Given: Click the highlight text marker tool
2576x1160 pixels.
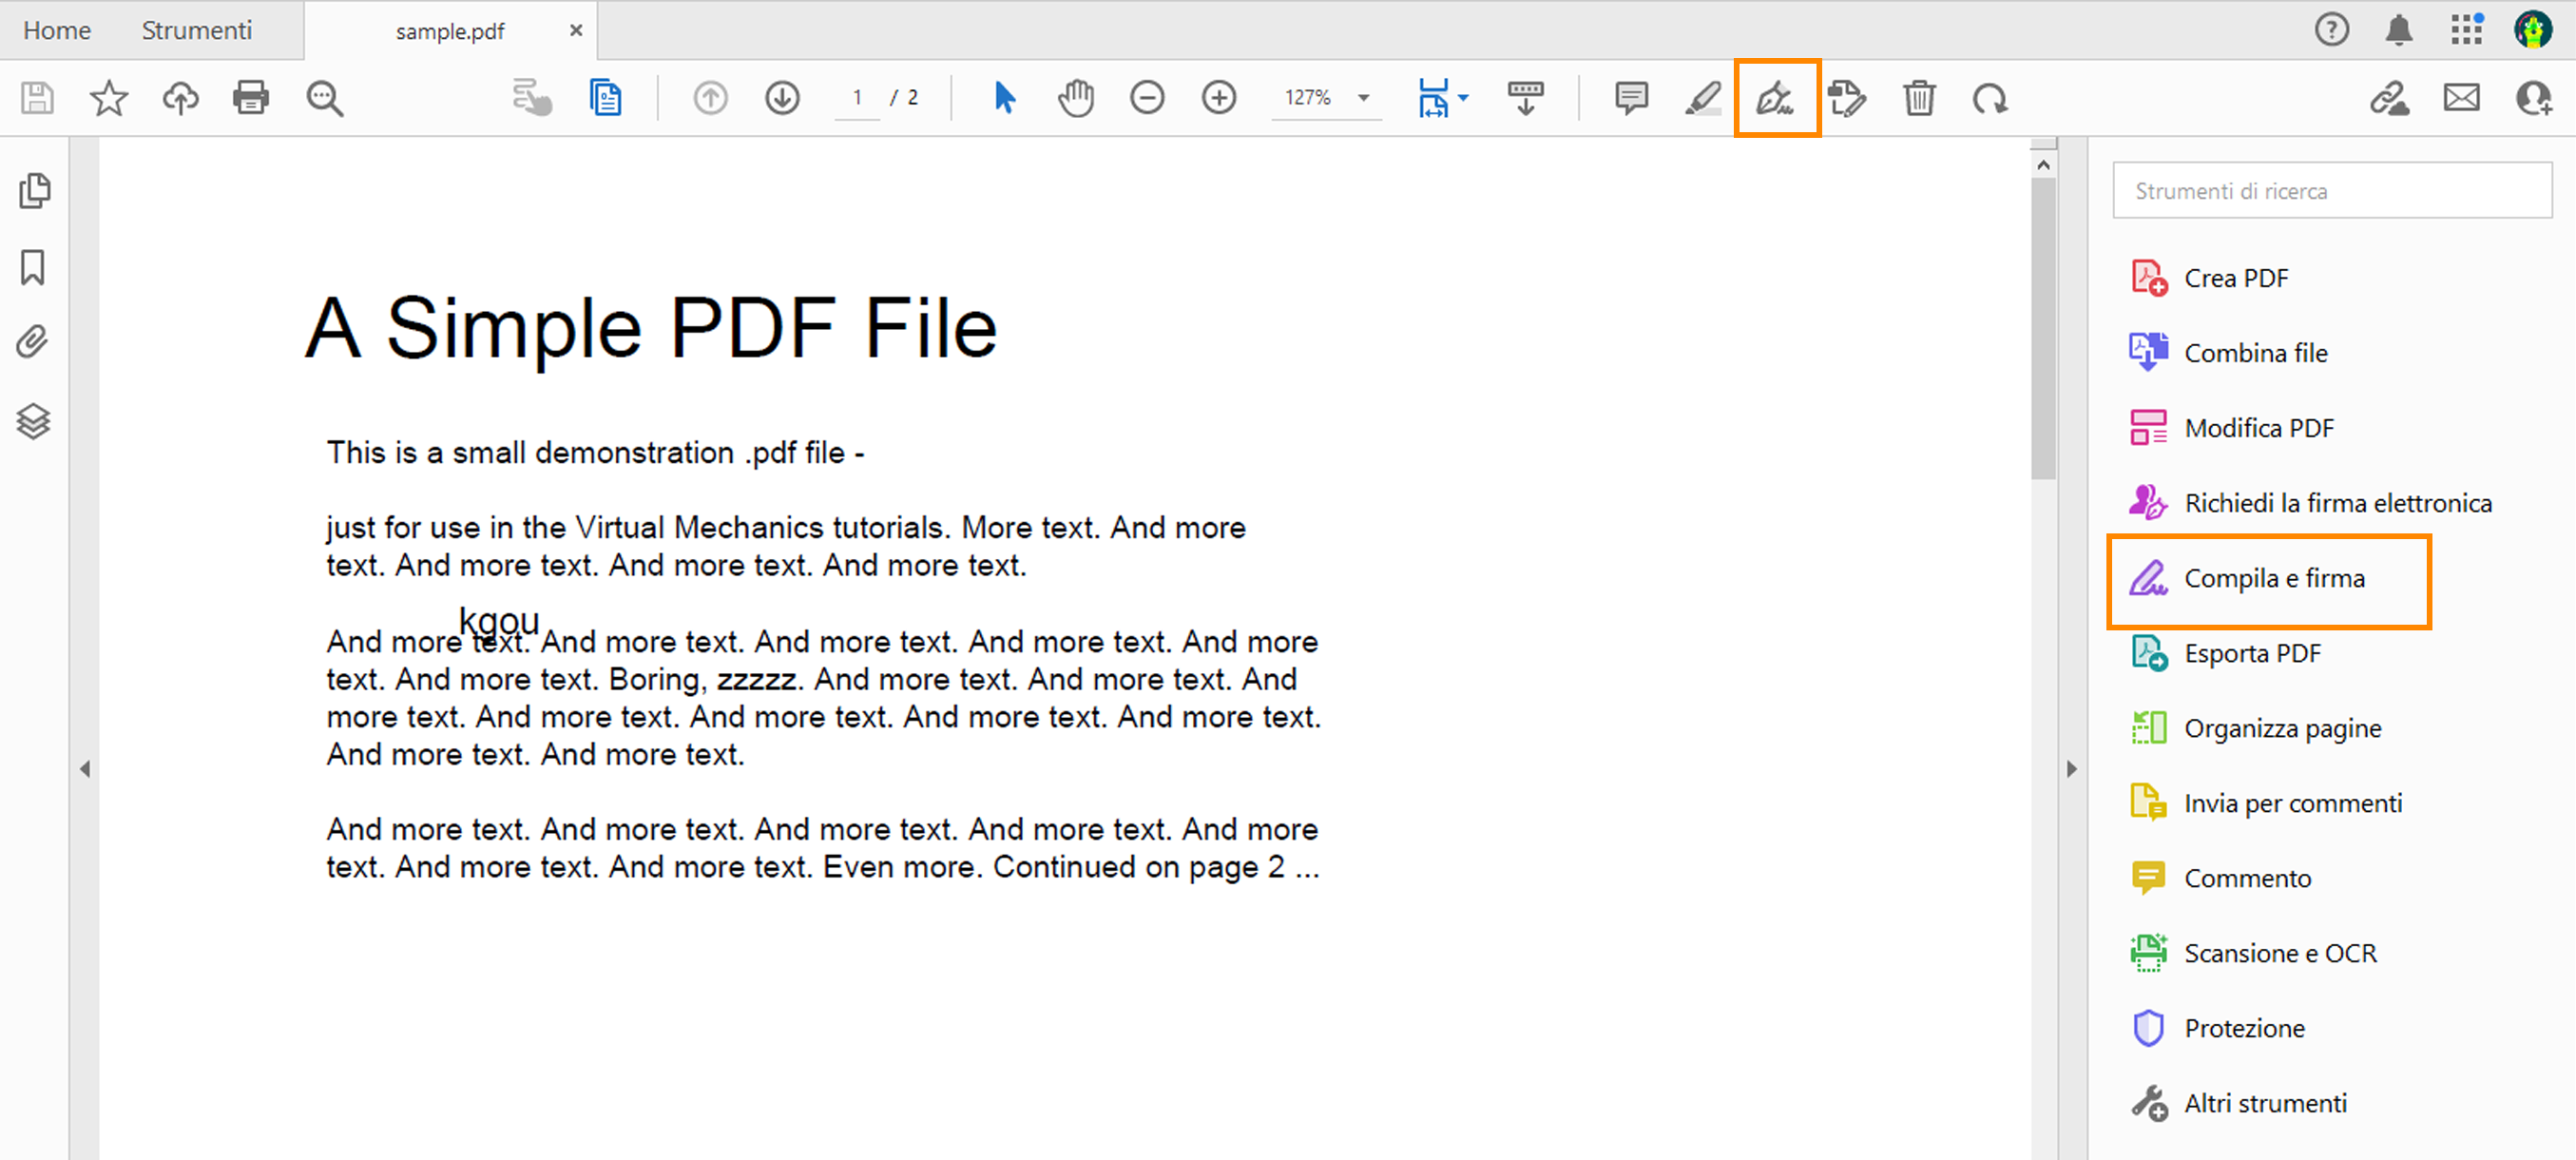Looking at the screenshot, I should 1703,98.
